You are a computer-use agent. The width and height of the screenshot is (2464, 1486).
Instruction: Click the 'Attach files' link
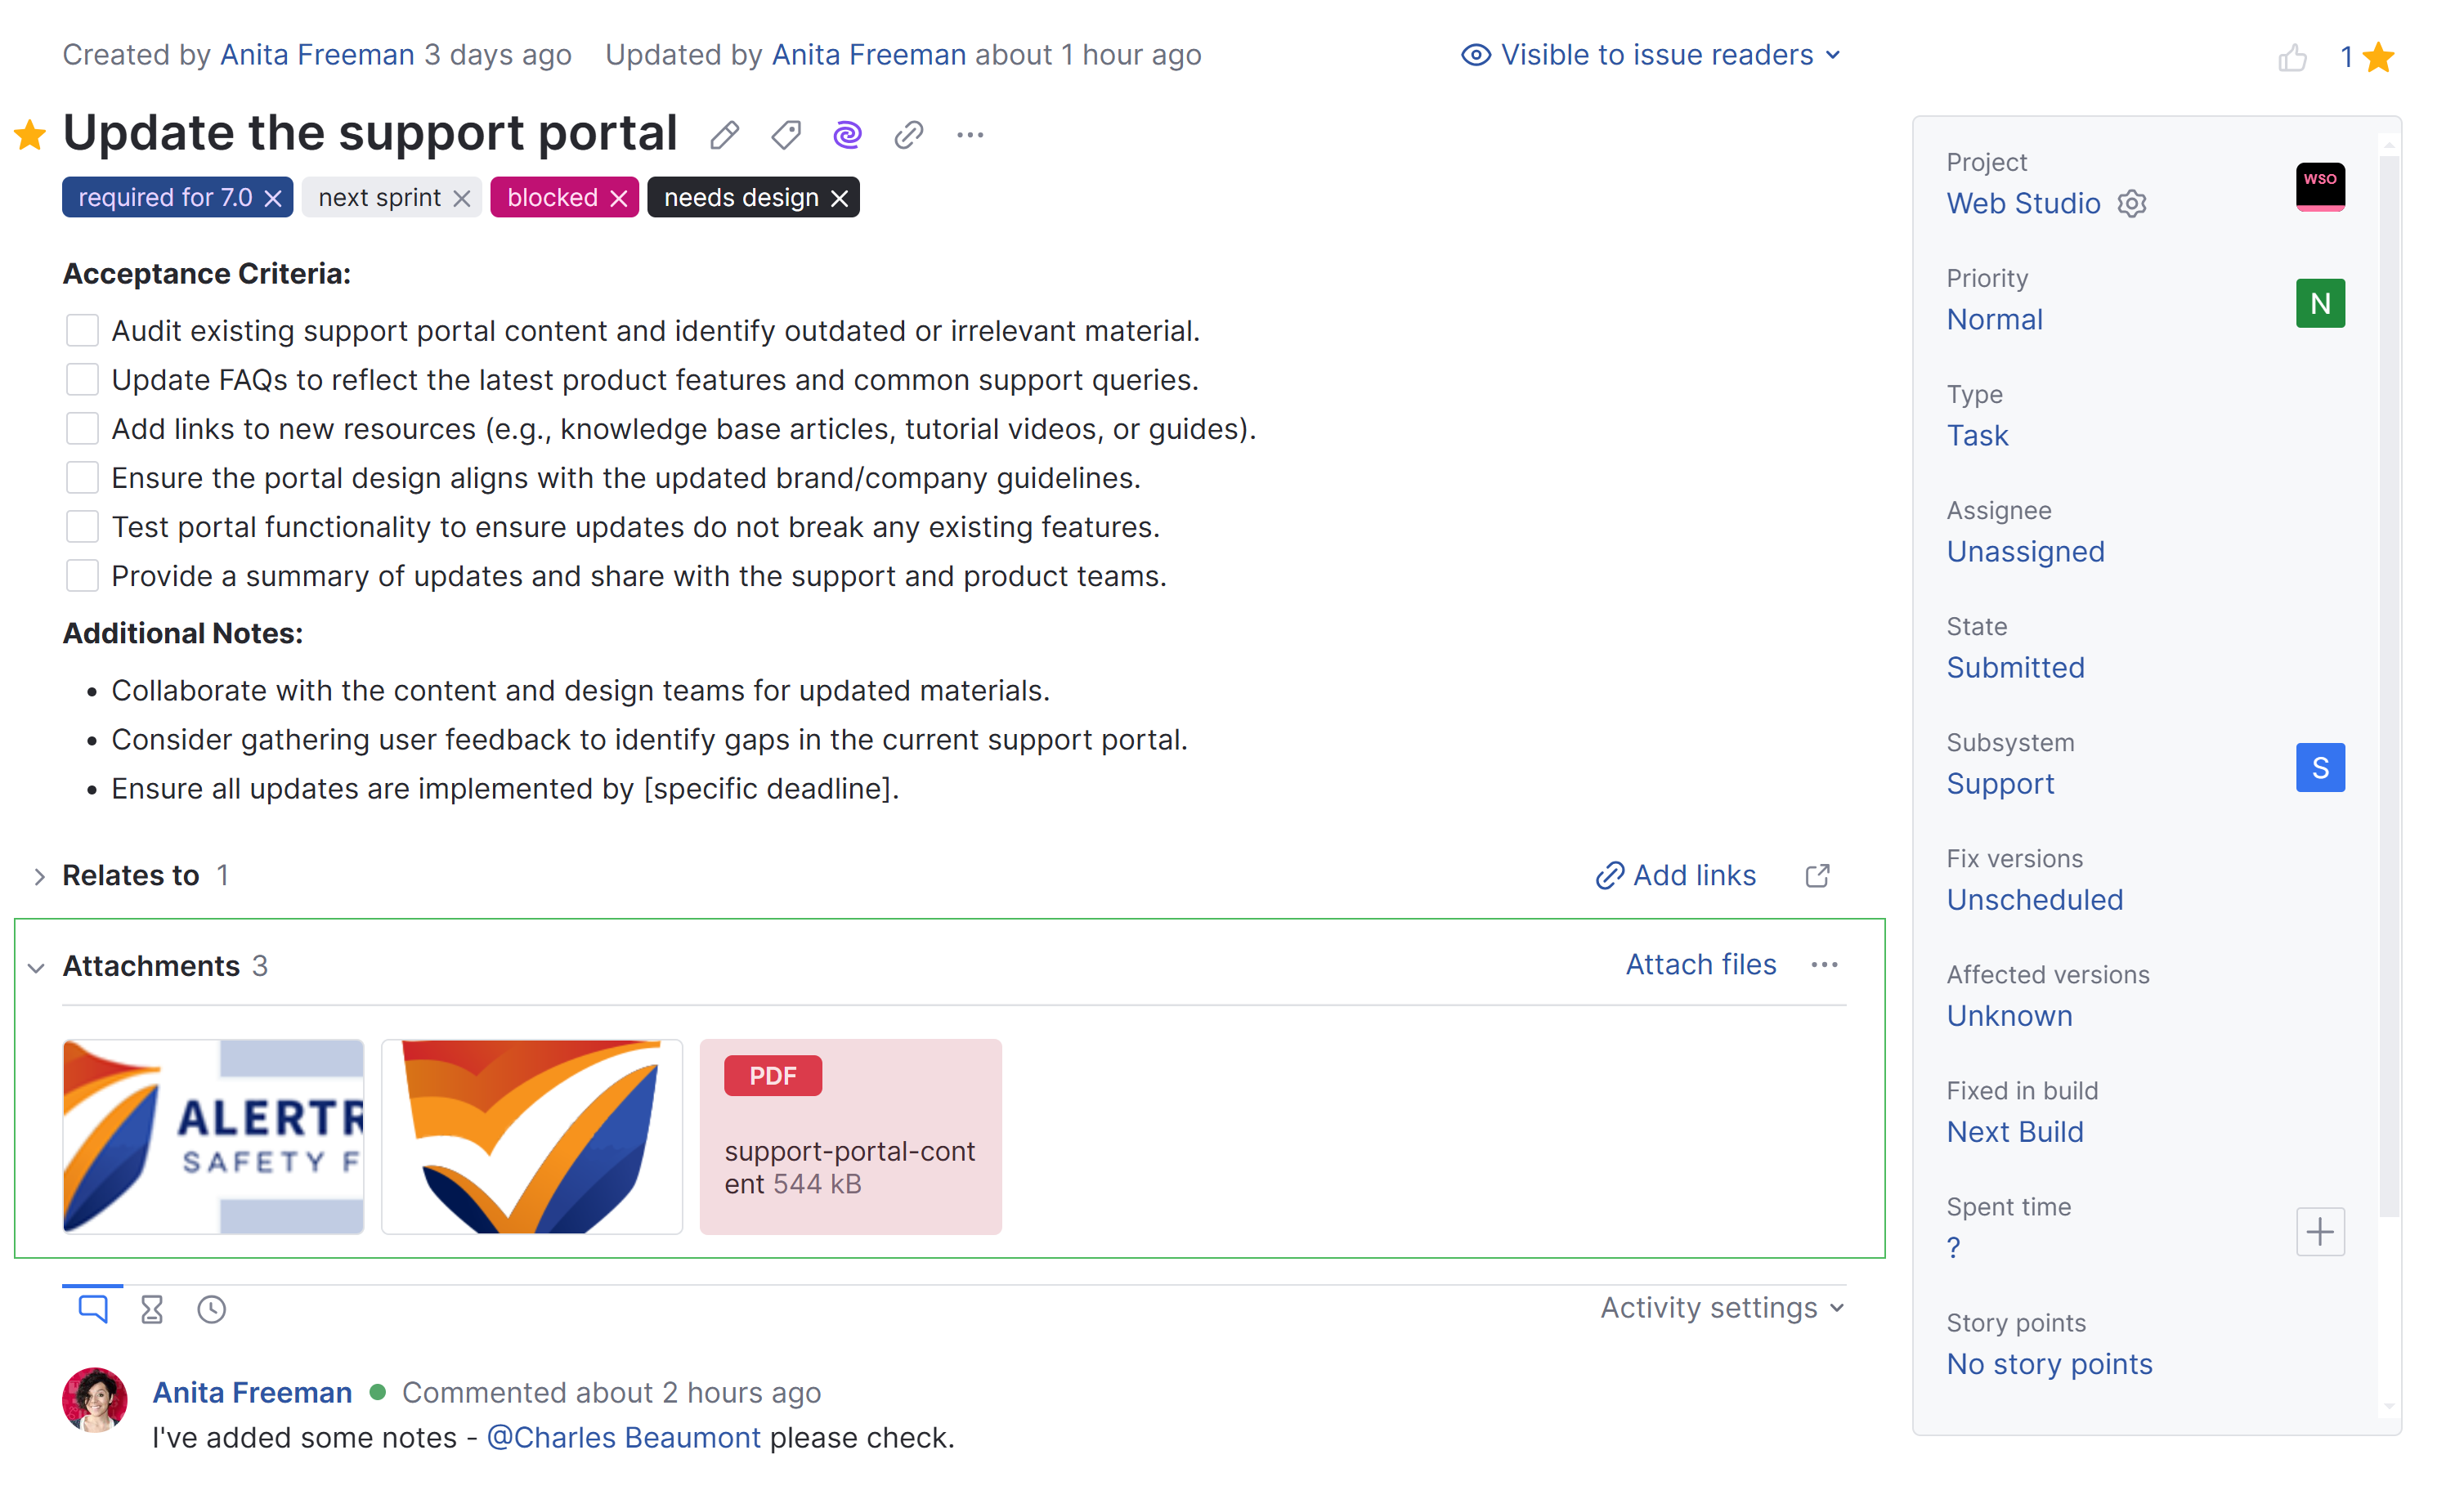(x=1700, y=965)
